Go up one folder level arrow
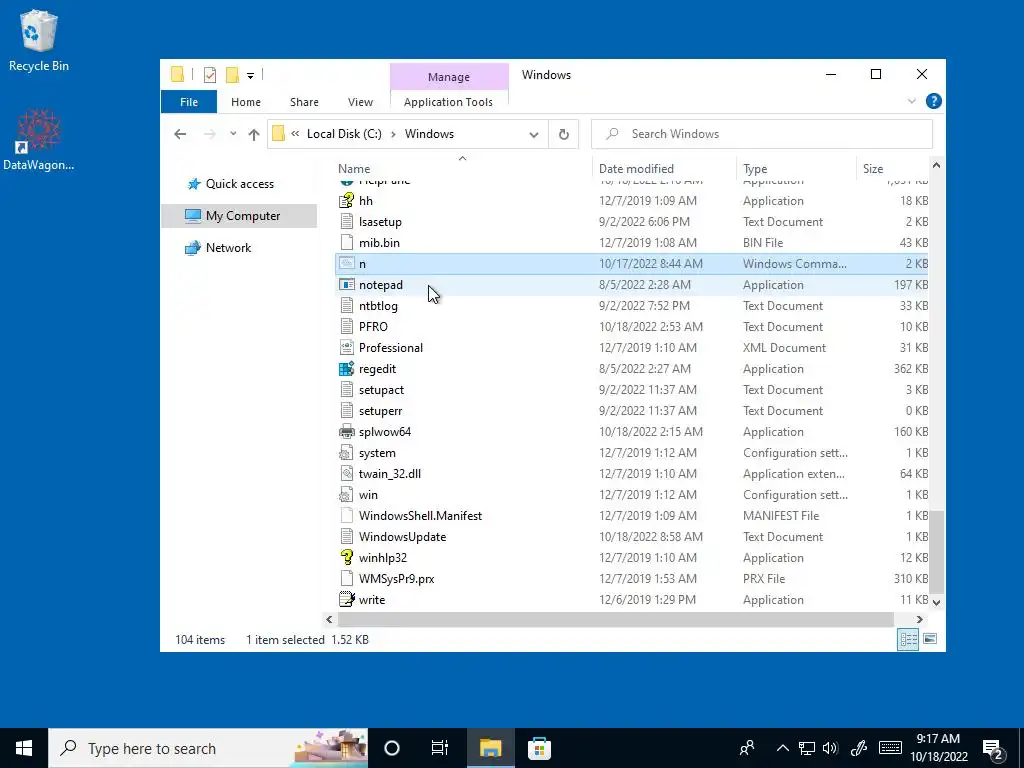The width and height of the screenshot is (1024, 768). (x=254, y=134)
